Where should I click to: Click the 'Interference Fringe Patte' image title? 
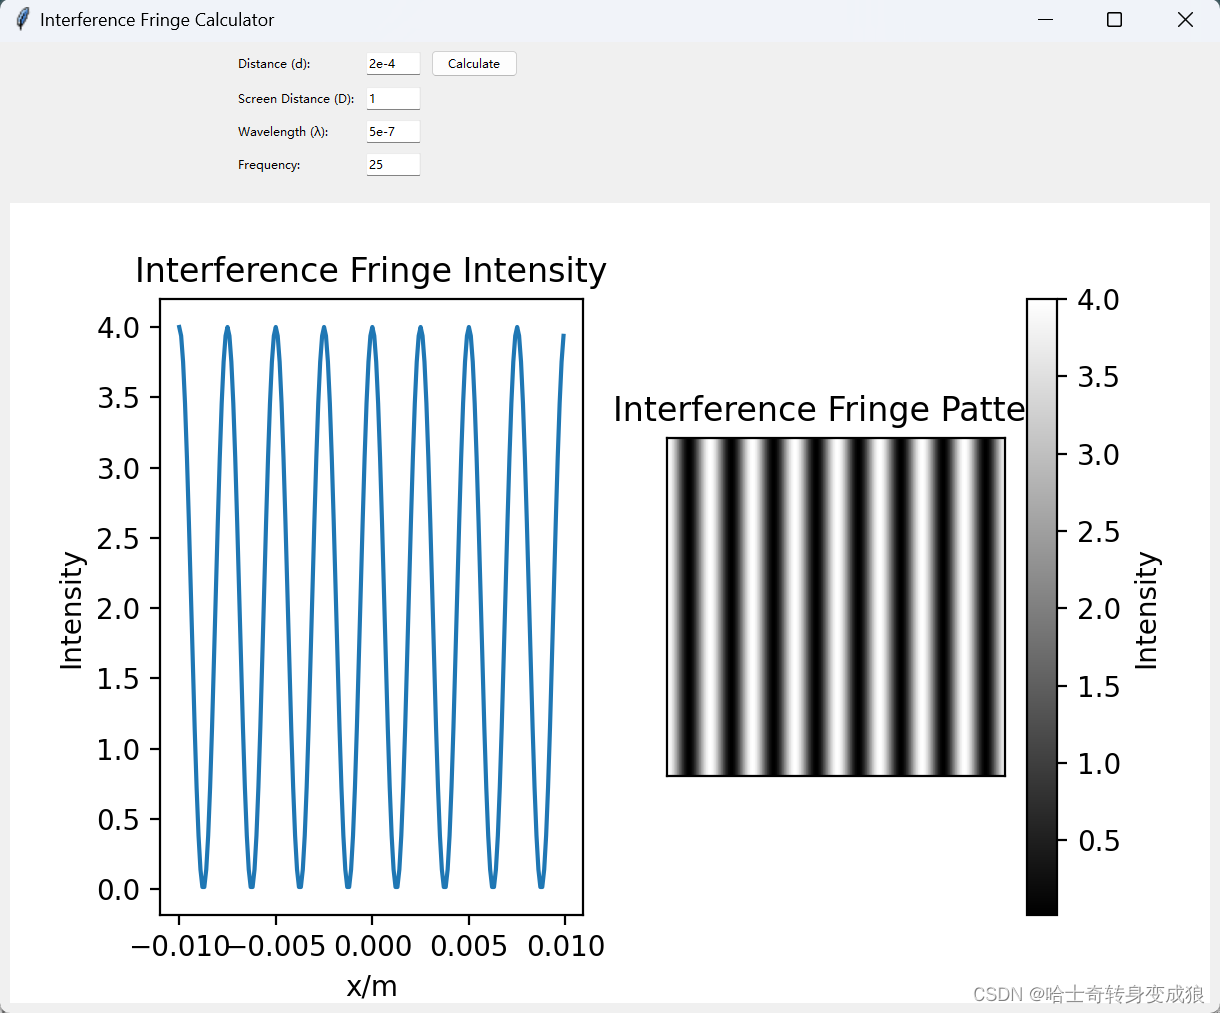click(819, 409)
